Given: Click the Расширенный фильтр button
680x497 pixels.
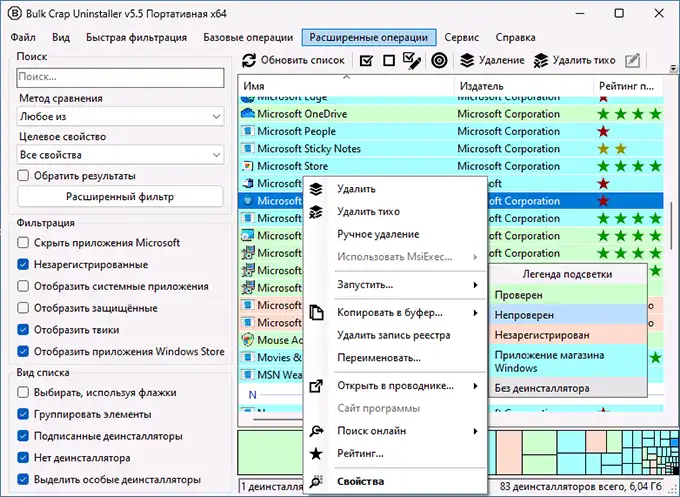Looking at the screenshot, I should tap(120, 196).
